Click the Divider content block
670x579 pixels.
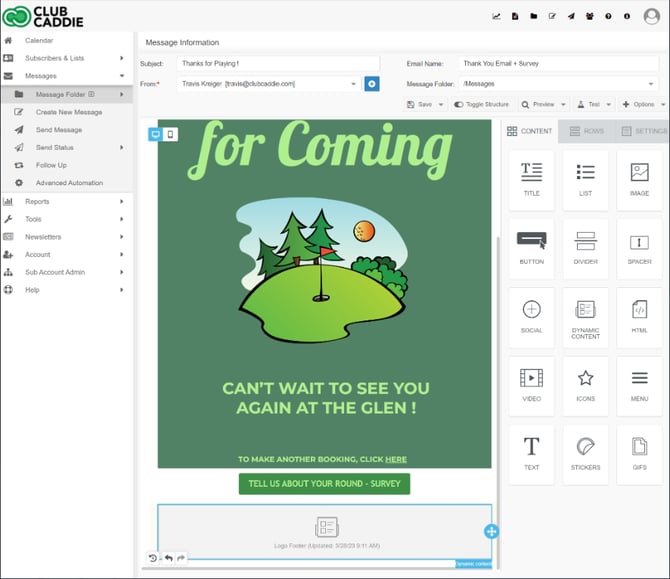point(585,247)
